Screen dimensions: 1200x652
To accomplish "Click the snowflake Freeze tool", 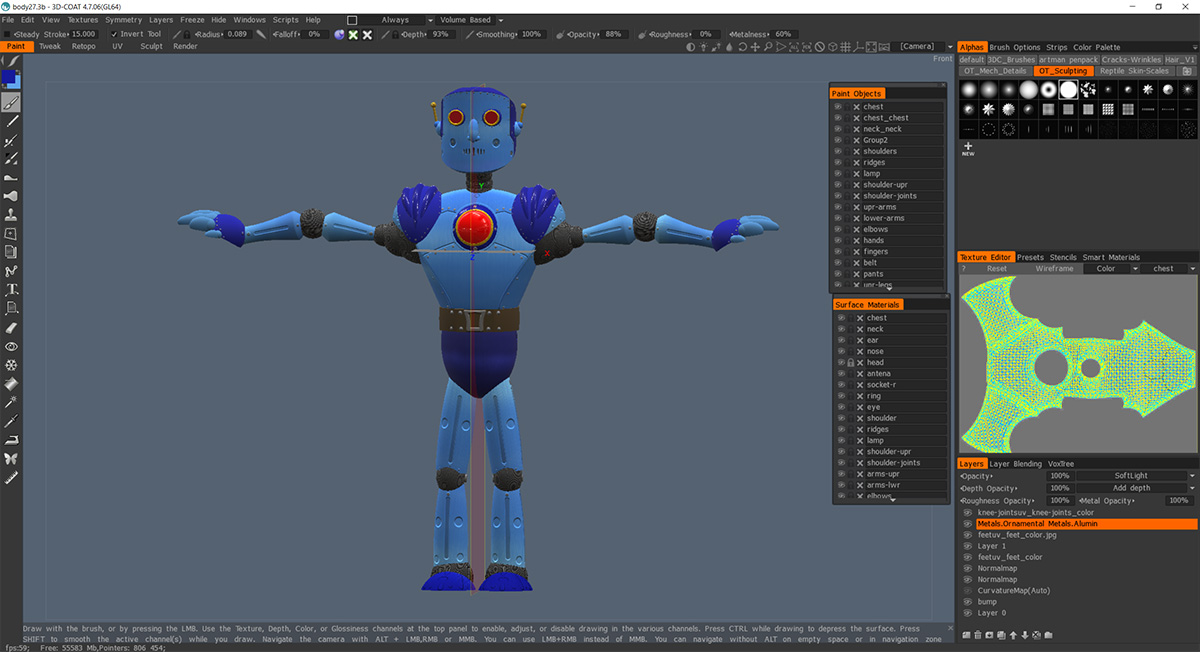I will tap(12, 365).
